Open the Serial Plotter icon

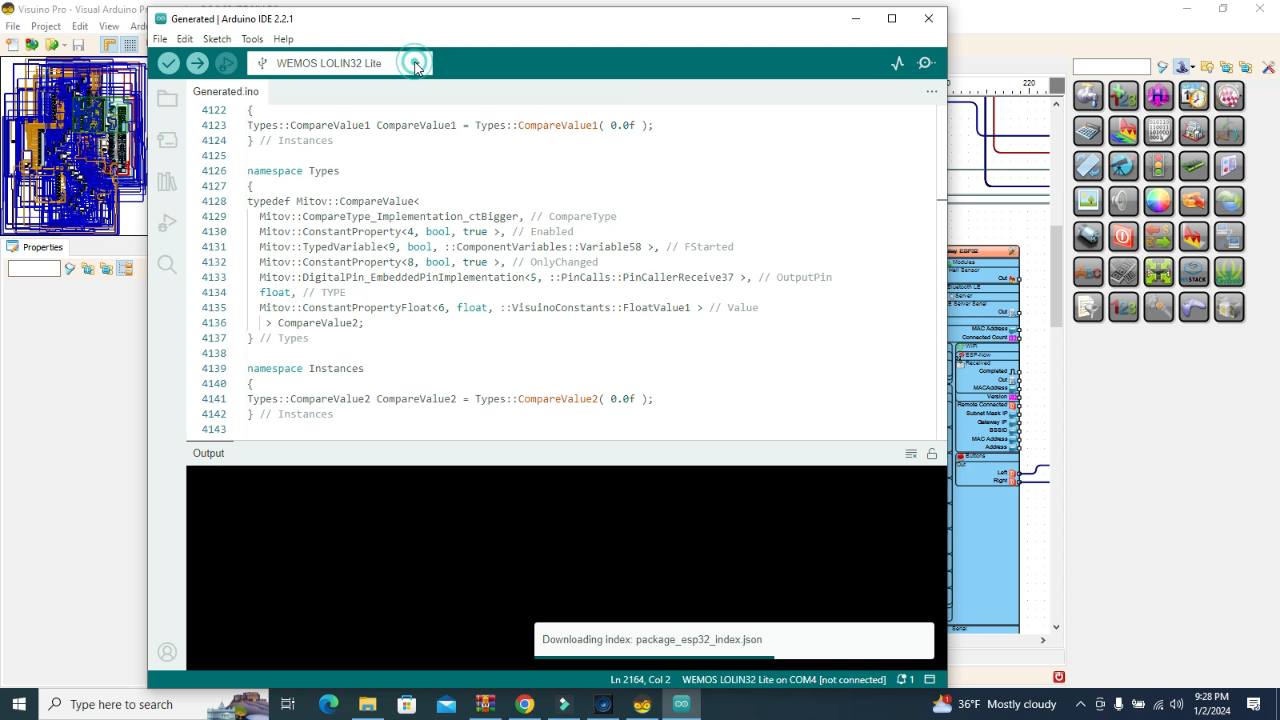[897, 63]
